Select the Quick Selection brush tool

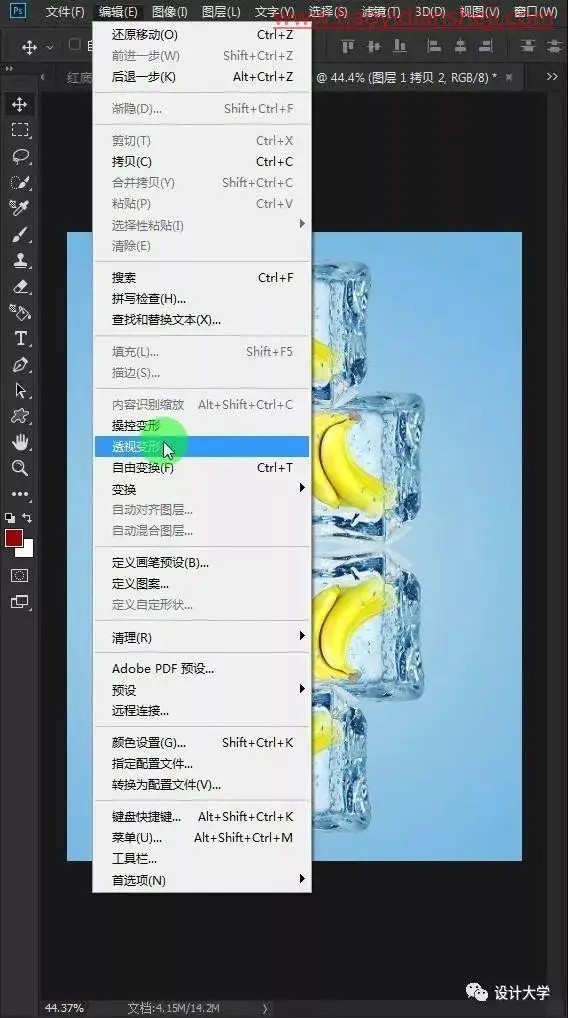tap(19, 182)
